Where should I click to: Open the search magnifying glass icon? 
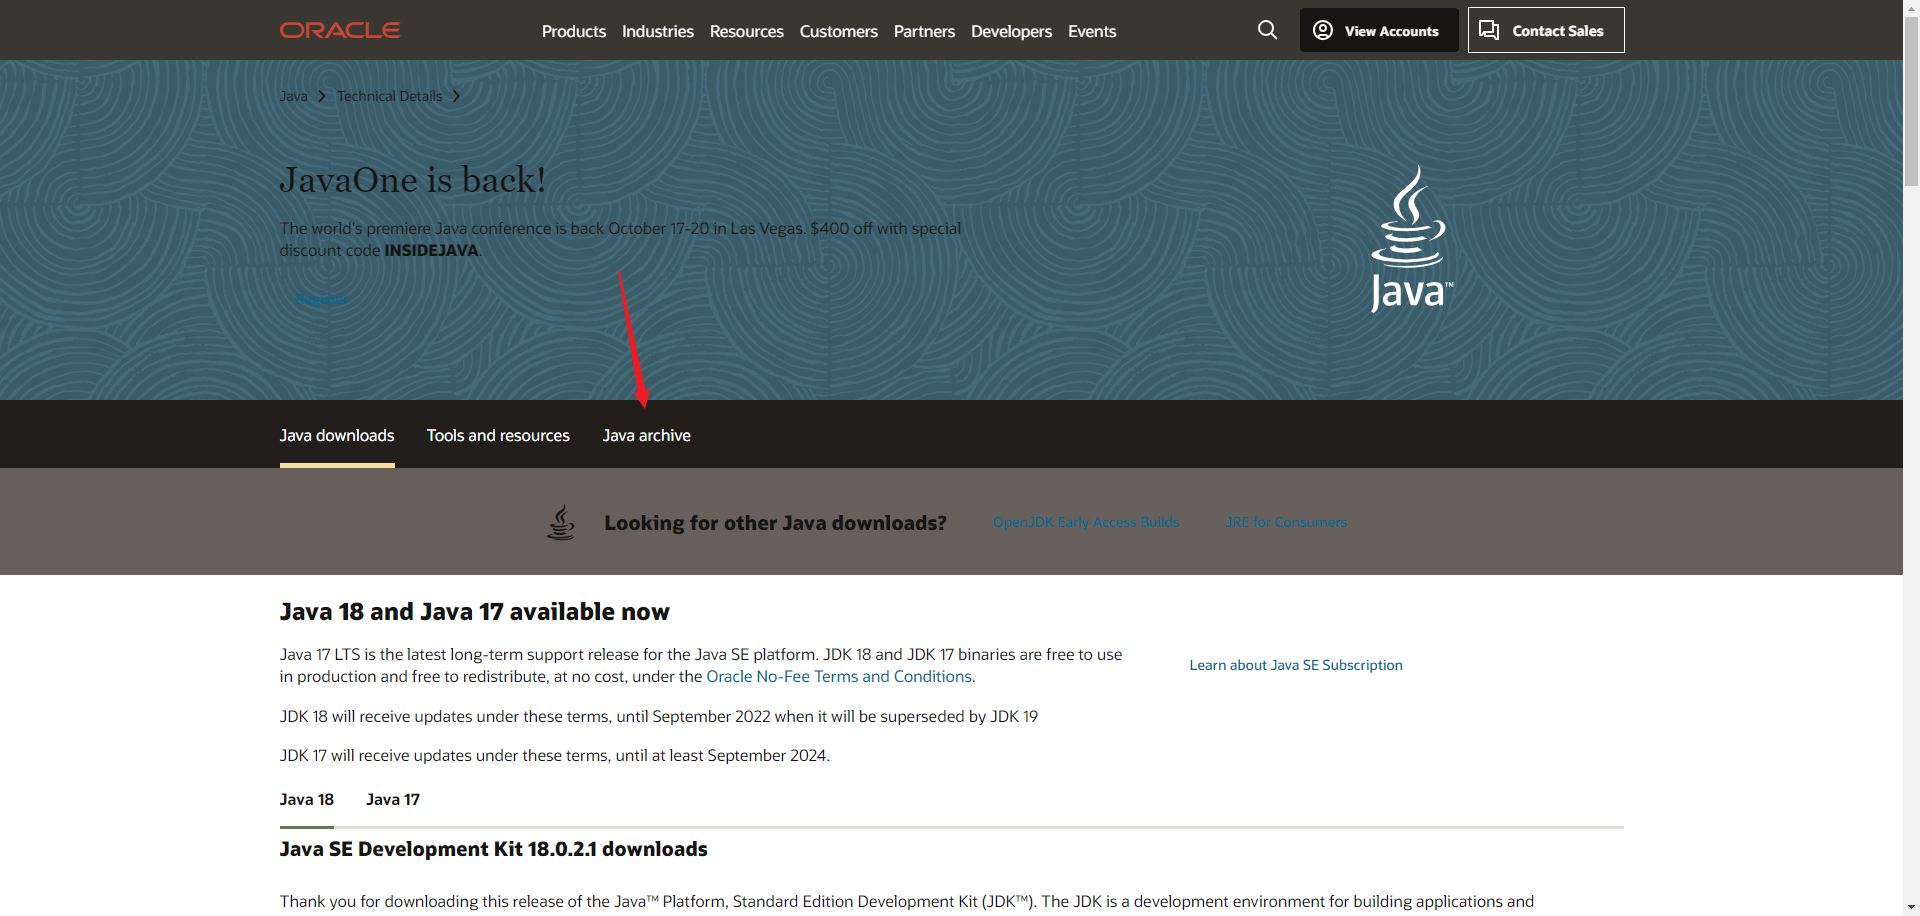click(1267, 30)
